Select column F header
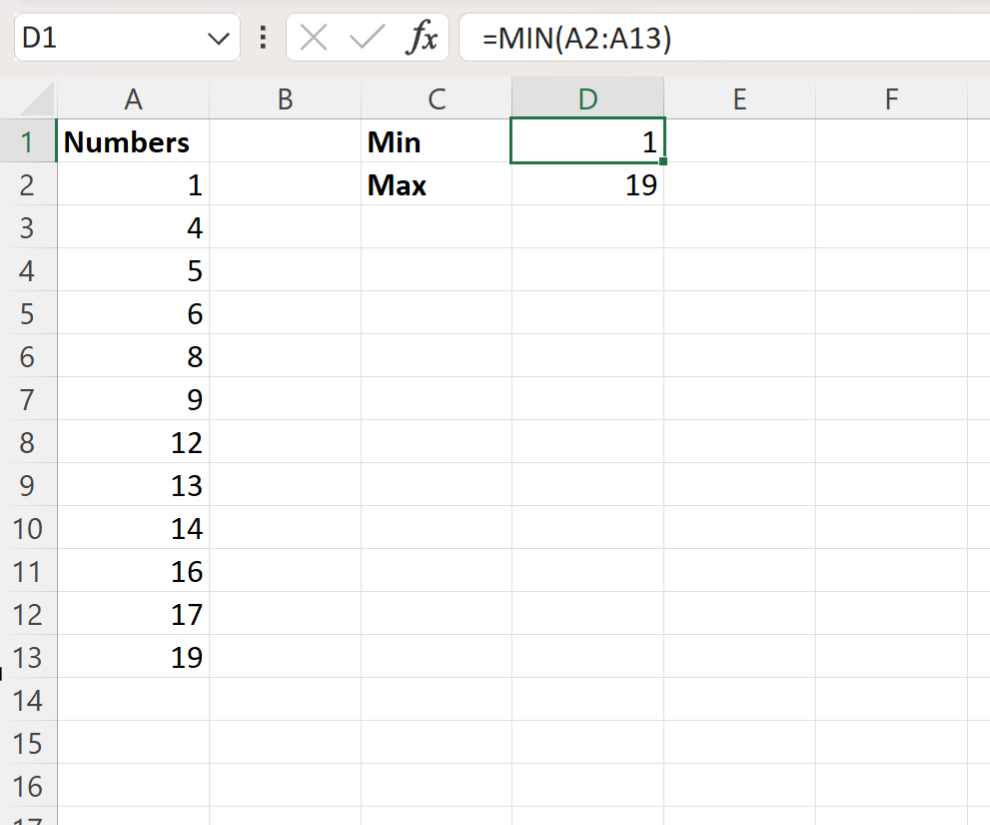The width and height of the screenshot is (990, 825). click(891, 99)
